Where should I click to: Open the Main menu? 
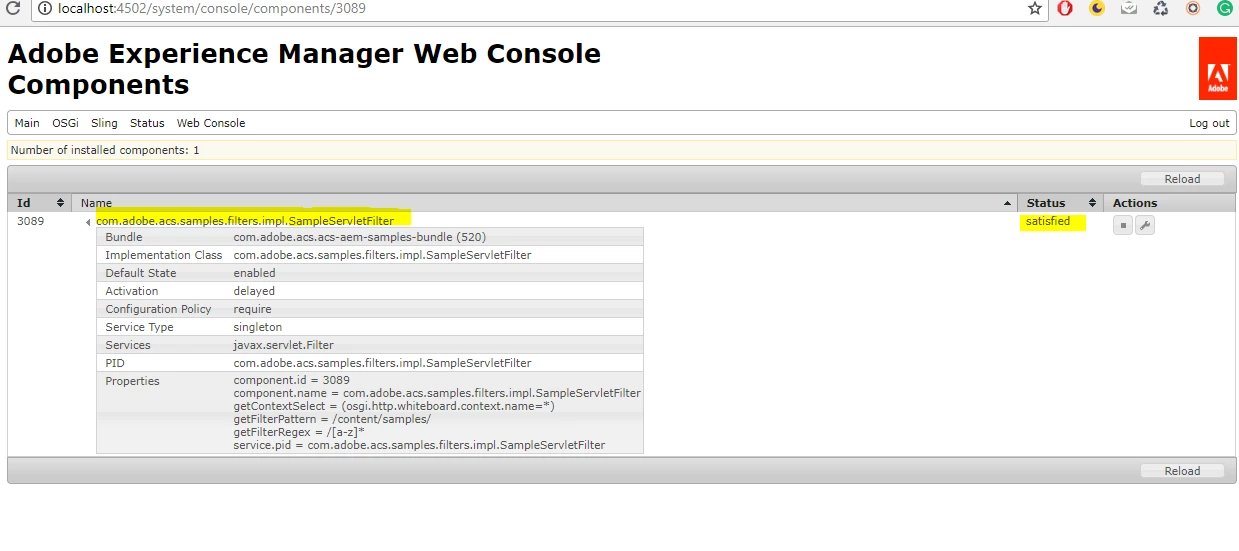(x=27, y=123)
